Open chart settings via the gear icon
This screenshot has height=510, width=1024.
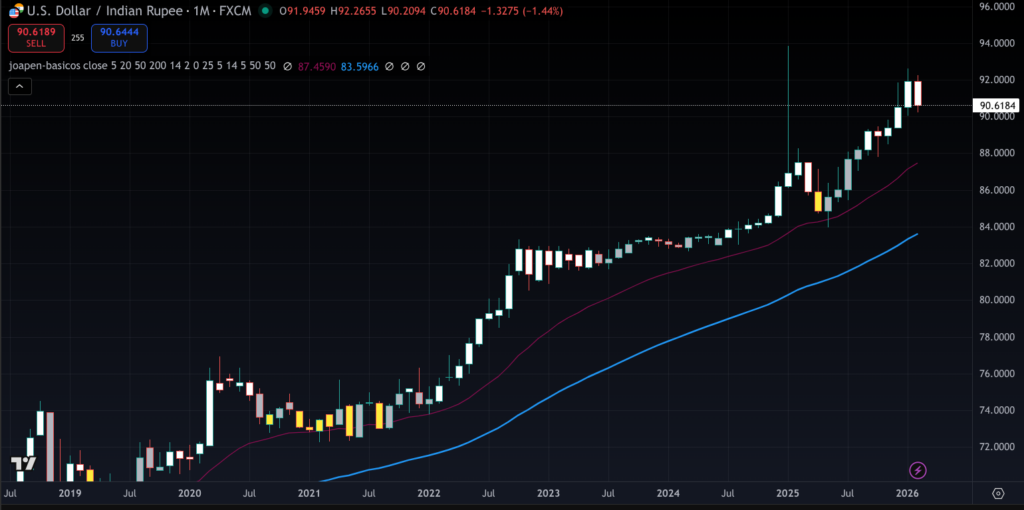[x=998, y=493]
